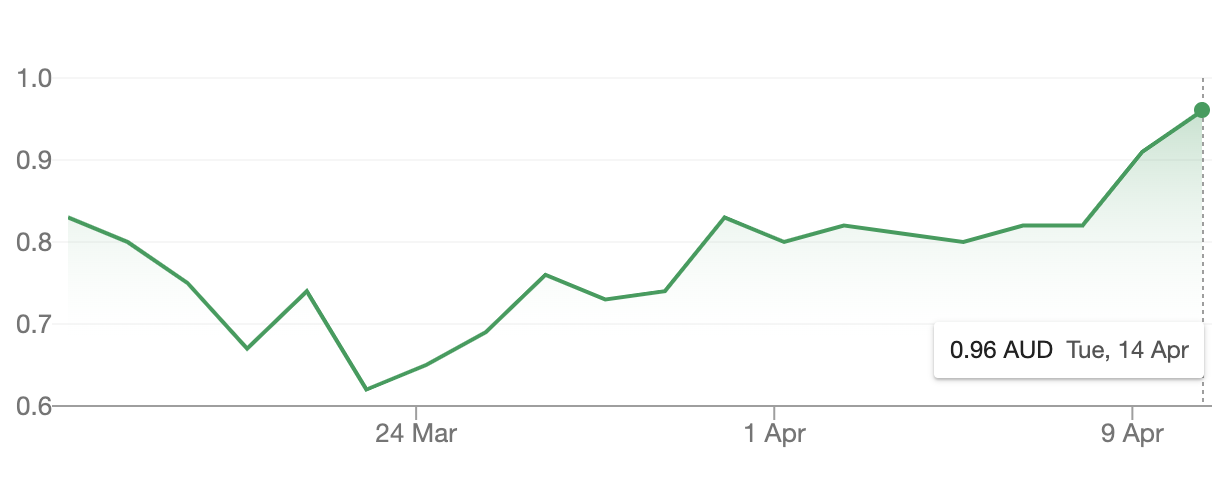Click the 0.76 peak after 24 Mar
This screenshot has height=478, width=1228.
point(545,274)
